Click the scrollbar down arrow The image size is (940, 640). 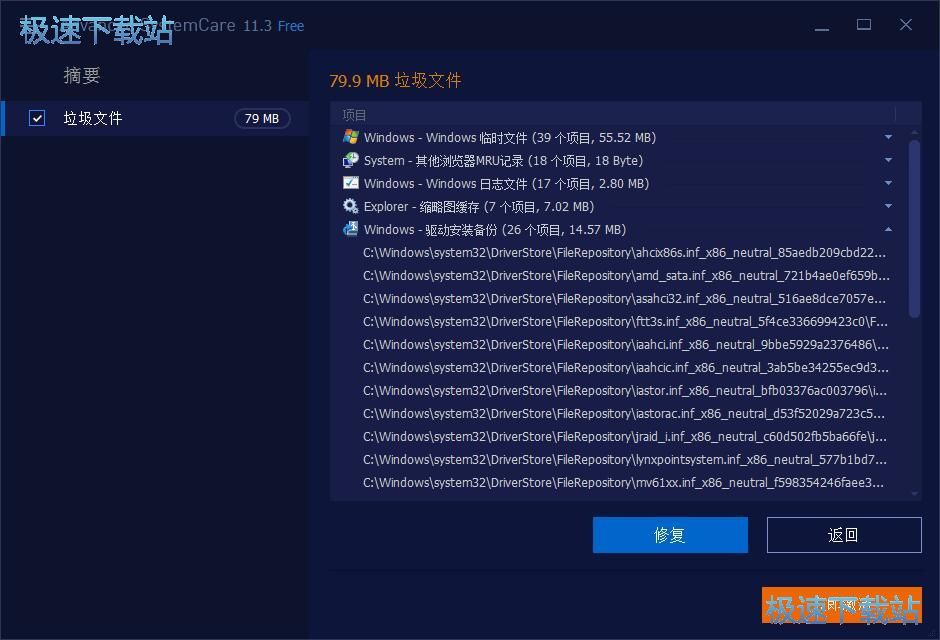pyautogui.click(x=914, y=494)
